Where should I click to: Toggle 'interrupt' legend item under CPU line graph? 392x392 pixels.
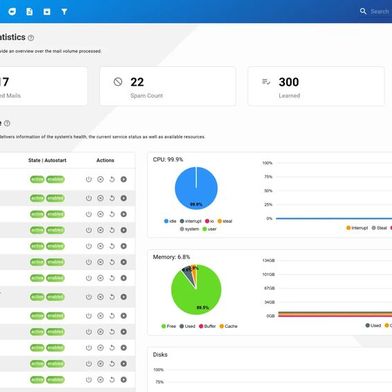(x=357, y=228)
